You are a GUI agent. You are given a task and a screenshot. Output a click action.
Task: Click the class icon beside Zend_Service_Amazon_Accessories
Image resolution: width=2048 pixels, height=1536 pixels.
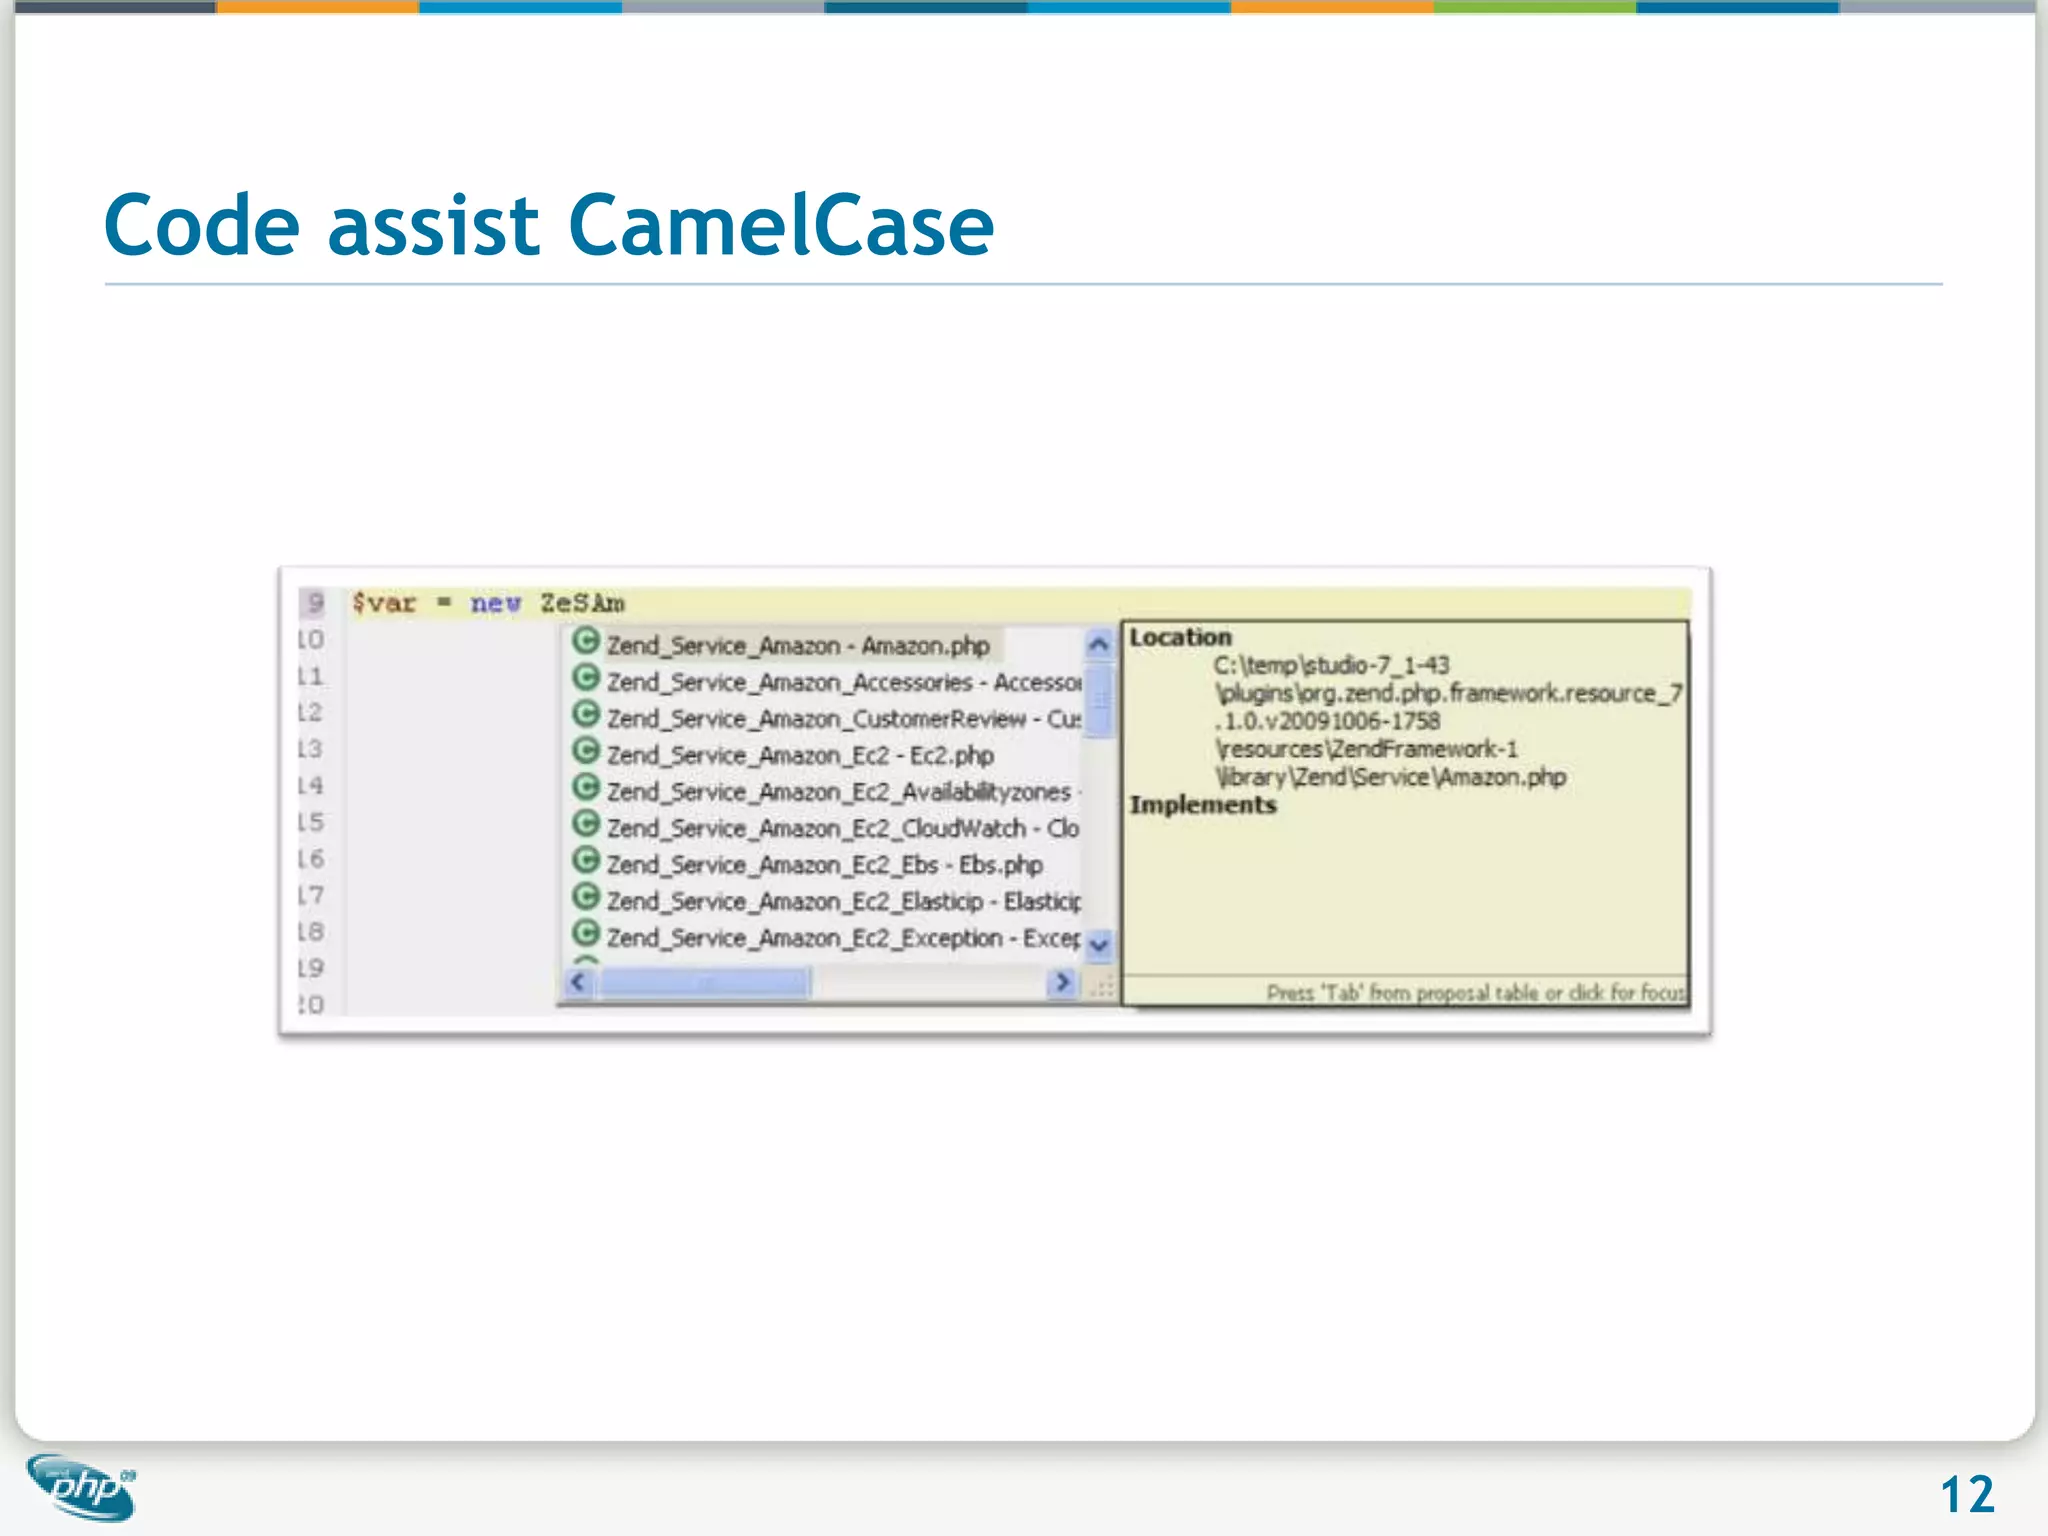[x=586, y=678]
